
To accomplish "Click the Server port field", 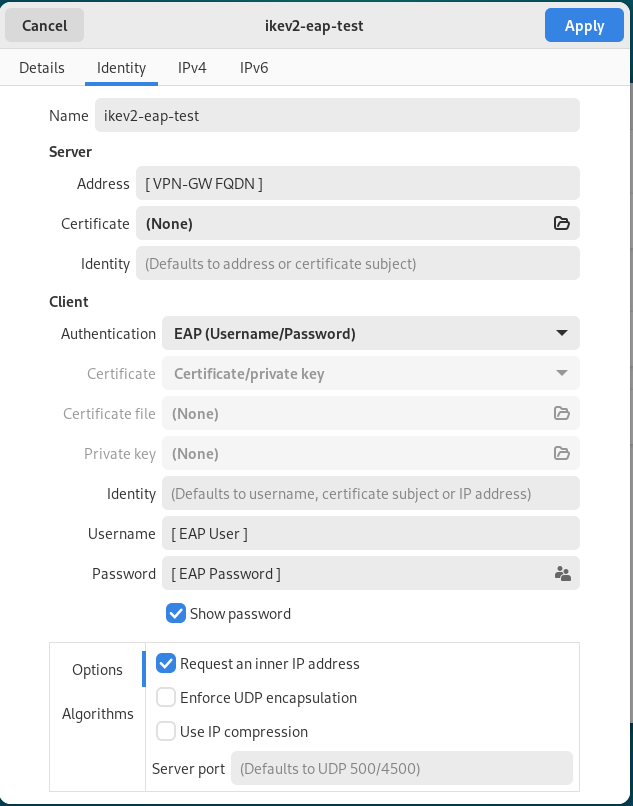I will (401, 768).
